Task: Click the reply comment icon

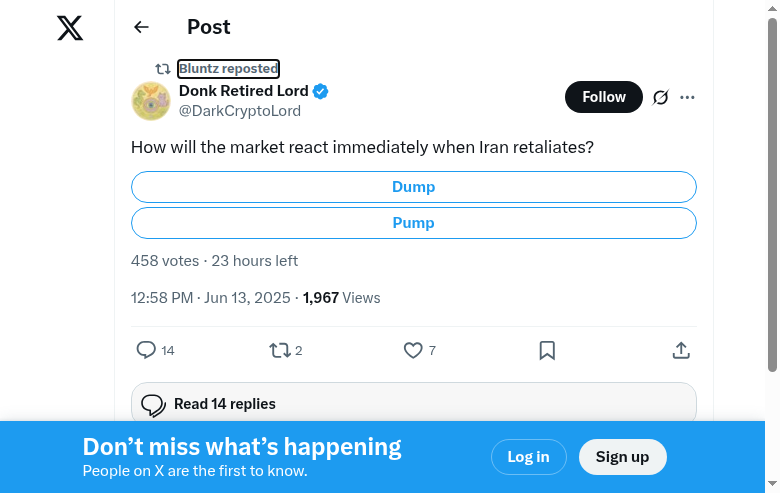Action: click(x=146, y=350)
